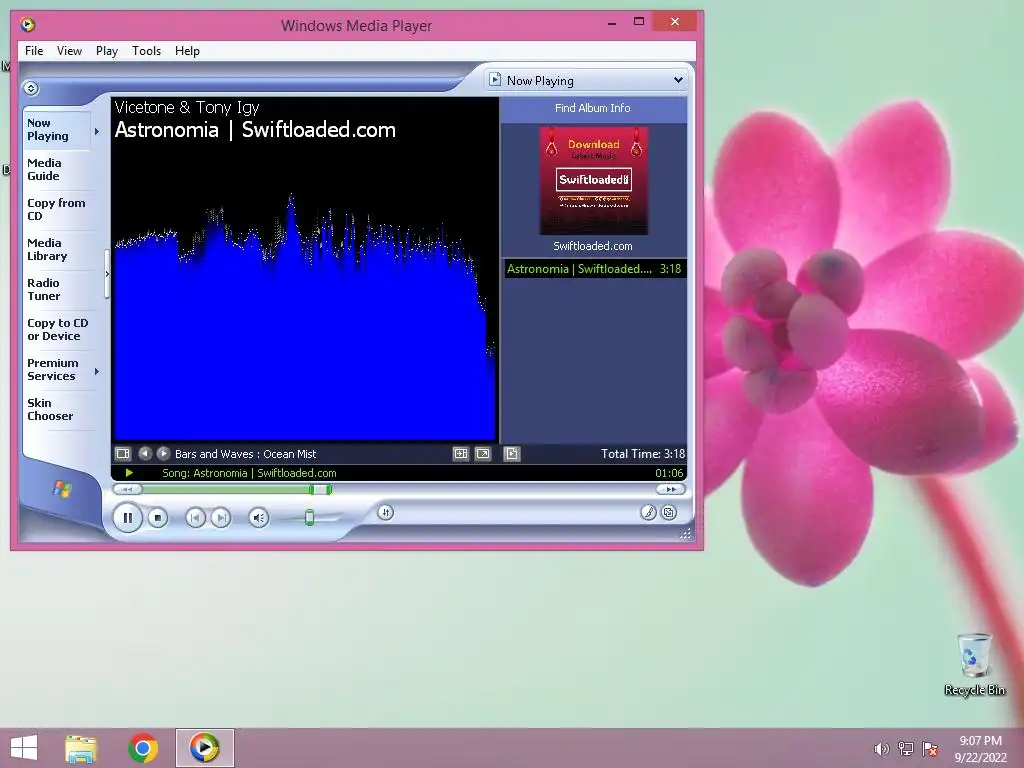
Task: Open the Tools menu
Action: click(x=146, y=51)
